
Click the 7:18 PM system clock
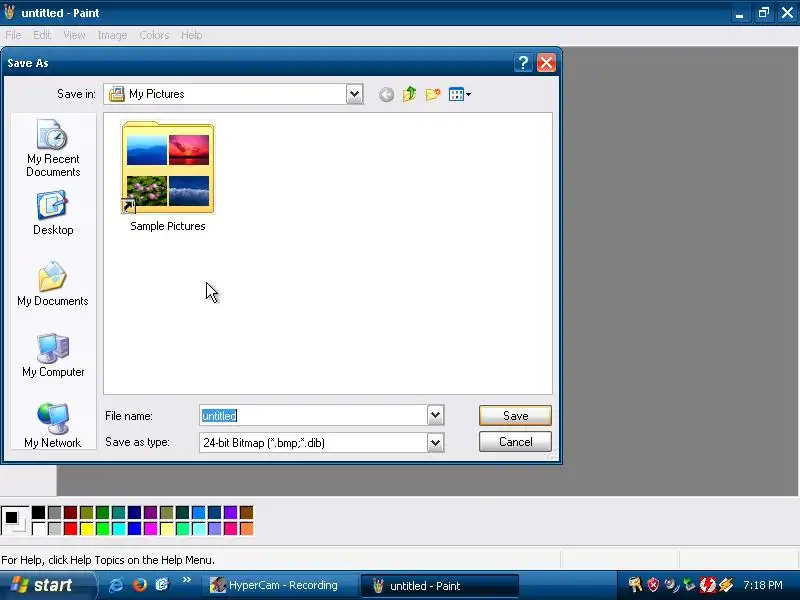[763, 585]
